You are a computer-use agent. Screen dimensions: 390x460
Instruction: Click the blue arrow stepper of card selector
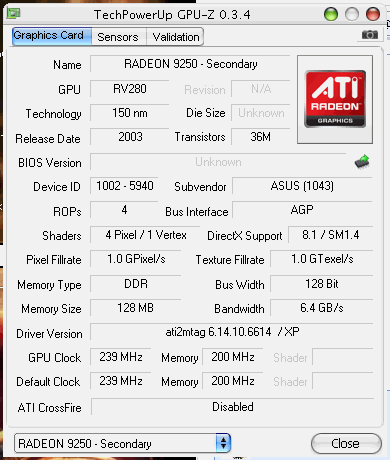[223, 443]
